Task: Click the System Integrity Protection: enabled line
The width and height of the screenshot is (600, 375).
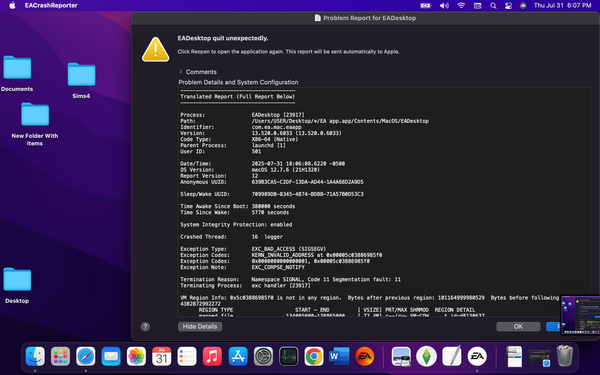Action: (x=236, y=225)
